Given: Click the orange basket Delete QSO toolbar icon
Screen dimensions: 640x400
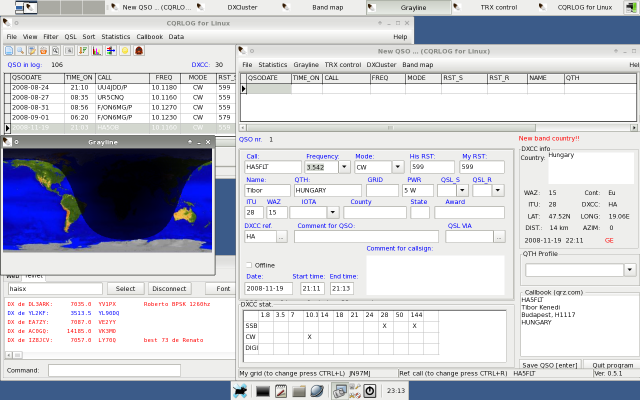Looking at the screenshot, I should tap(43, 51).
